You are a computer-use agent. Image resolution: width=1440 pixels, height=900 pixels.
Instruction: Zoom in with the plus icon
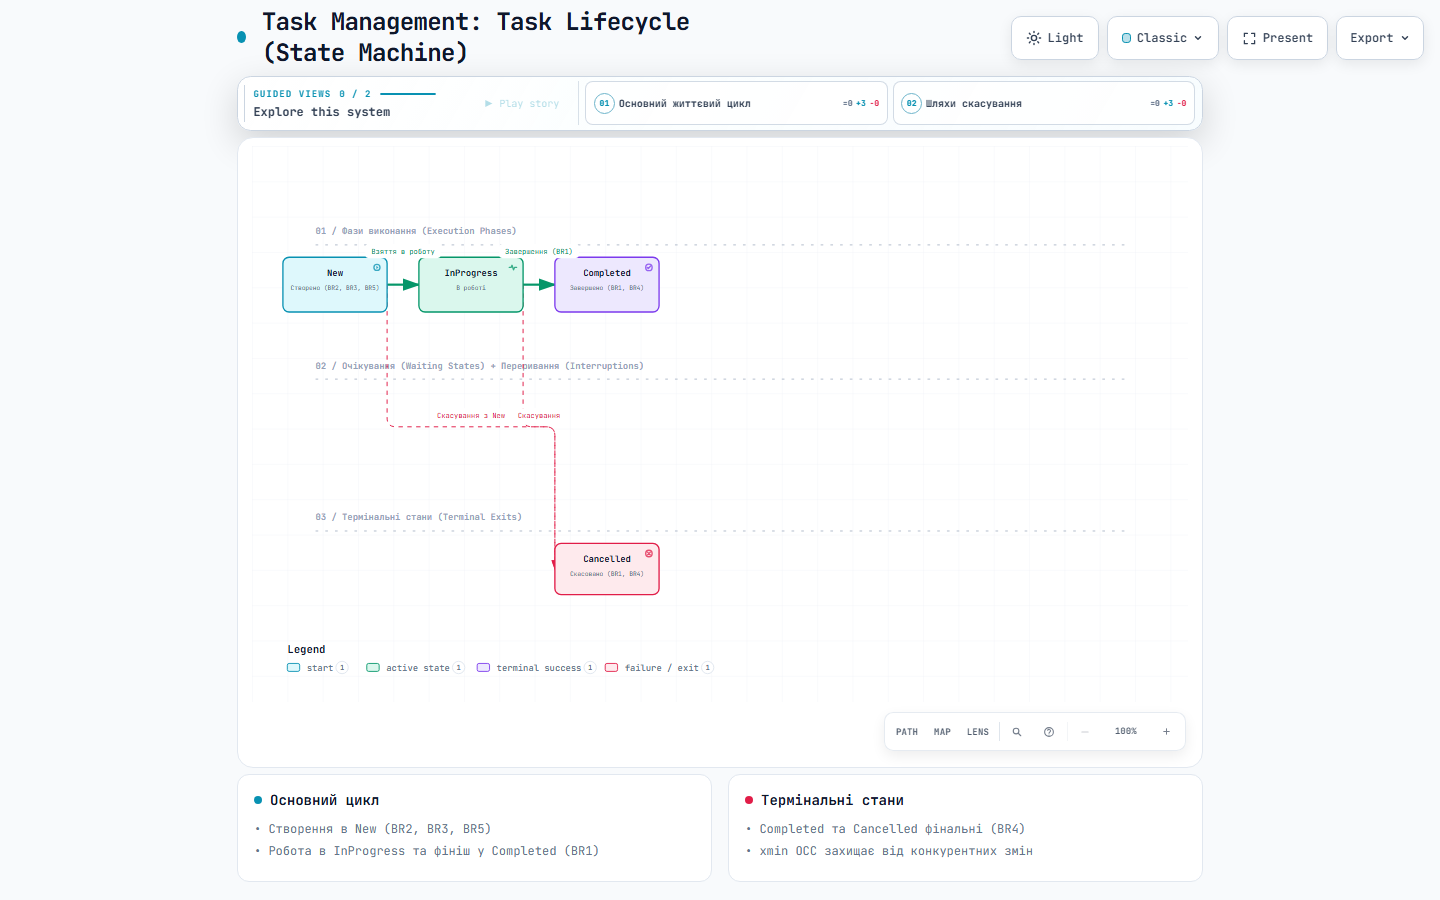[x=1166, y=732]
